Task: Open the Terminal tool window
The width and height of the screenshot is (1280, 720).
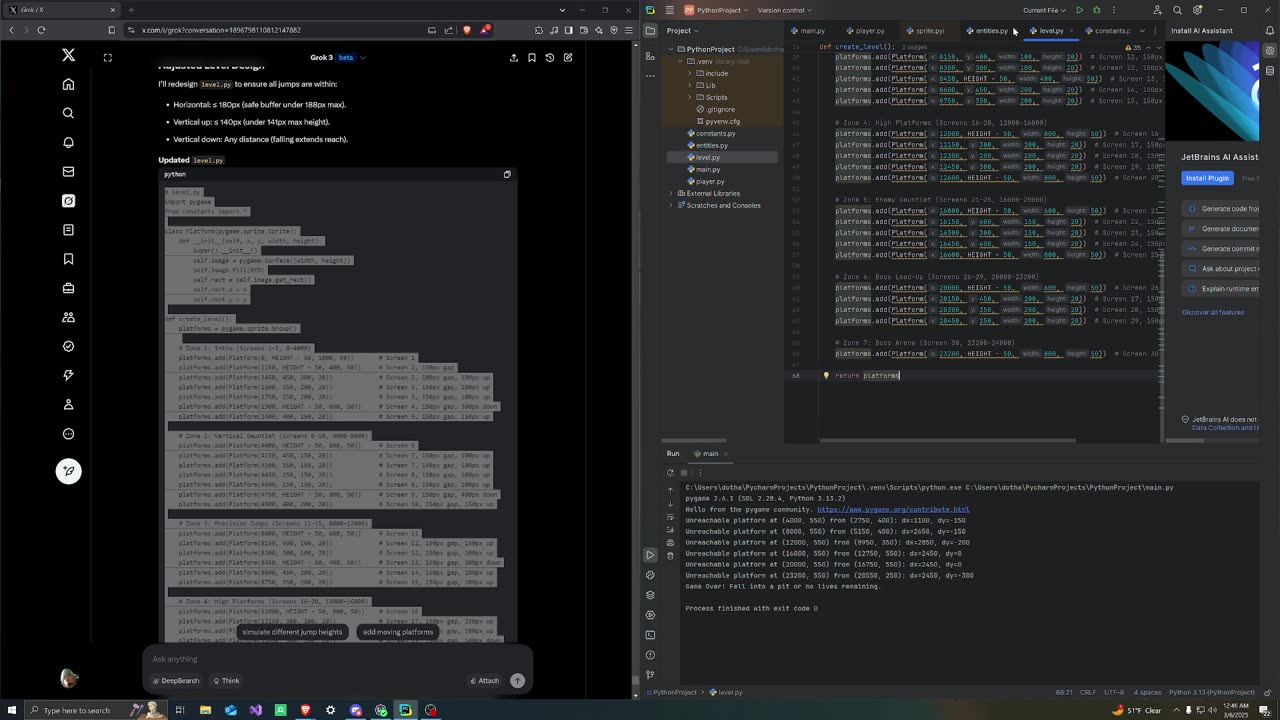Action: tap(650, 635)
